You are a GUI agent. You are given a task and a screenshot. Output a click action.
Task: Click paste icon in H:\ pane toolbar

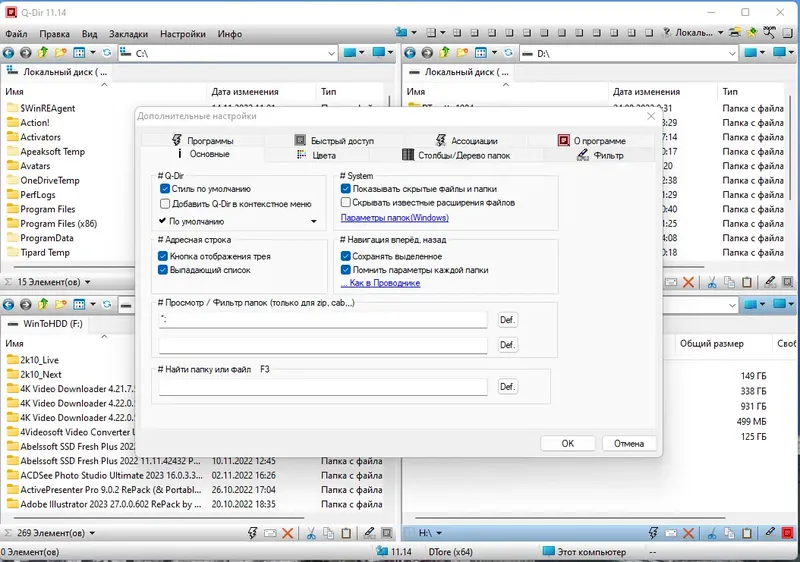747,533
